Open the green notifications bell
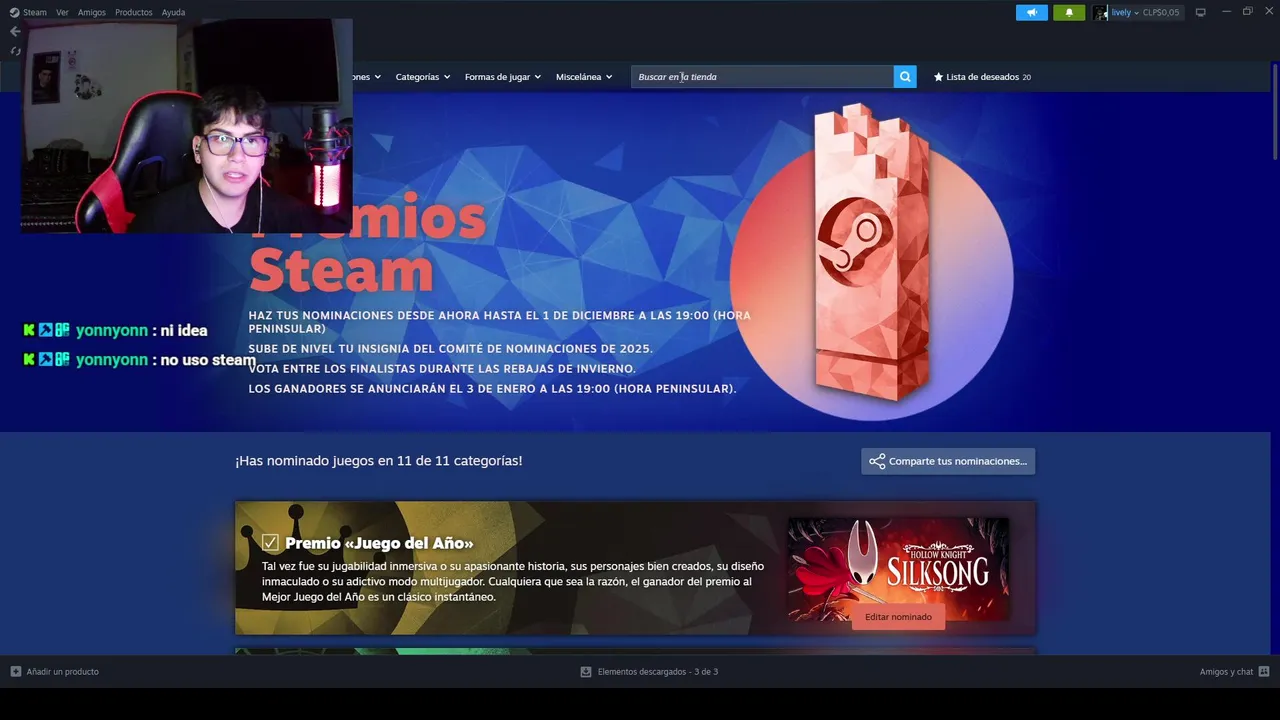 (x=1069, y=12)
